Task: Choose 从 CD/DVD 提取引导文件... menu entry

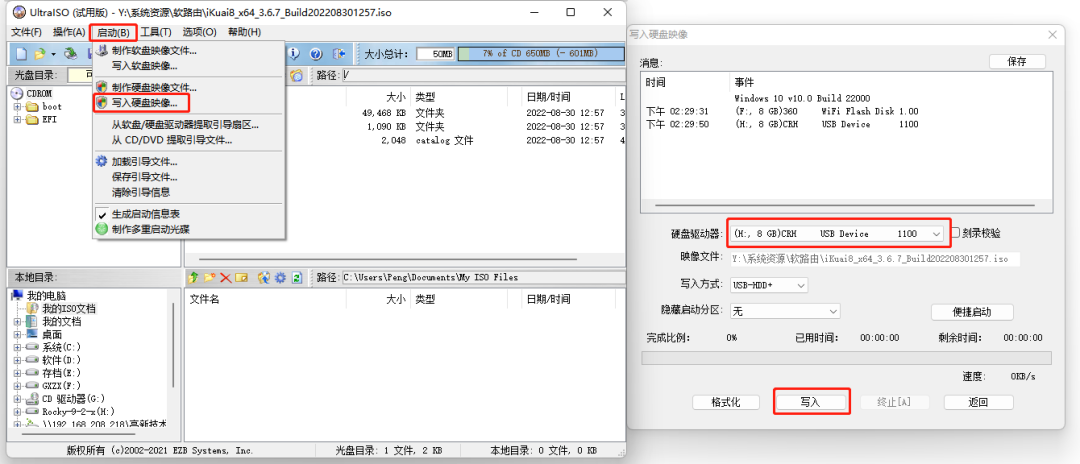Action: click(x=189, y=140)
